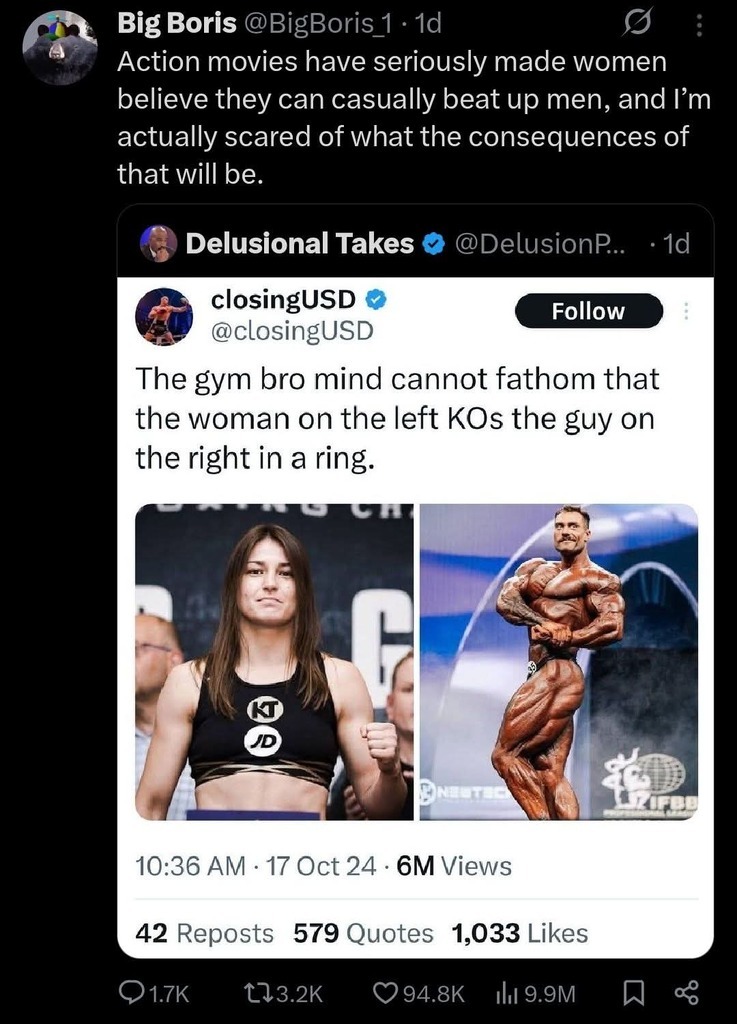This screenshot has width=737, height=1024.
Task: Click the share icon
Action: click(686, 992)
